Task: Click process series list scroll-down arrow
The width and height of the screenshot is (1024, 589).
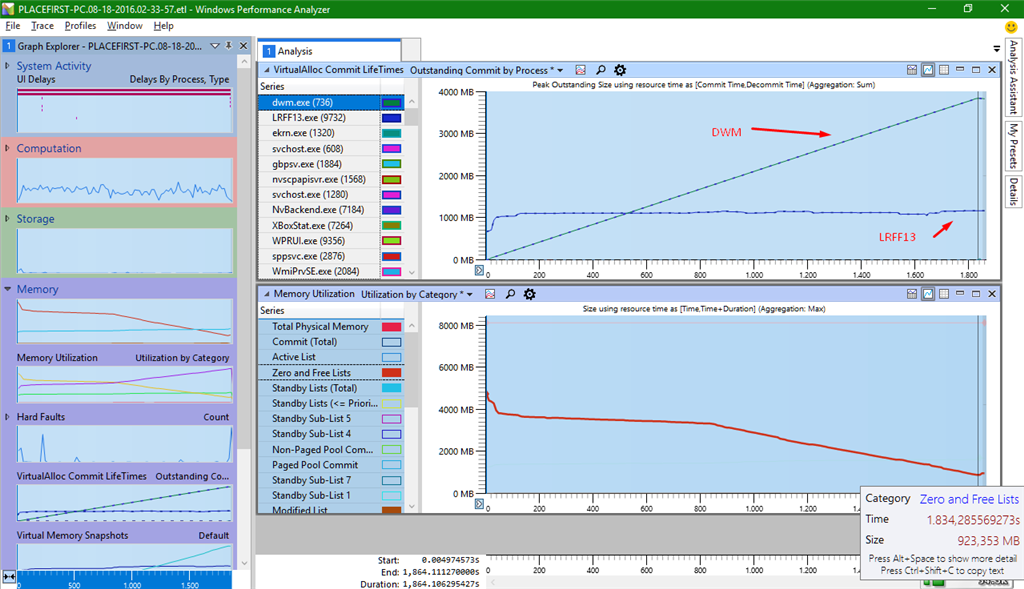Action: 411,272
